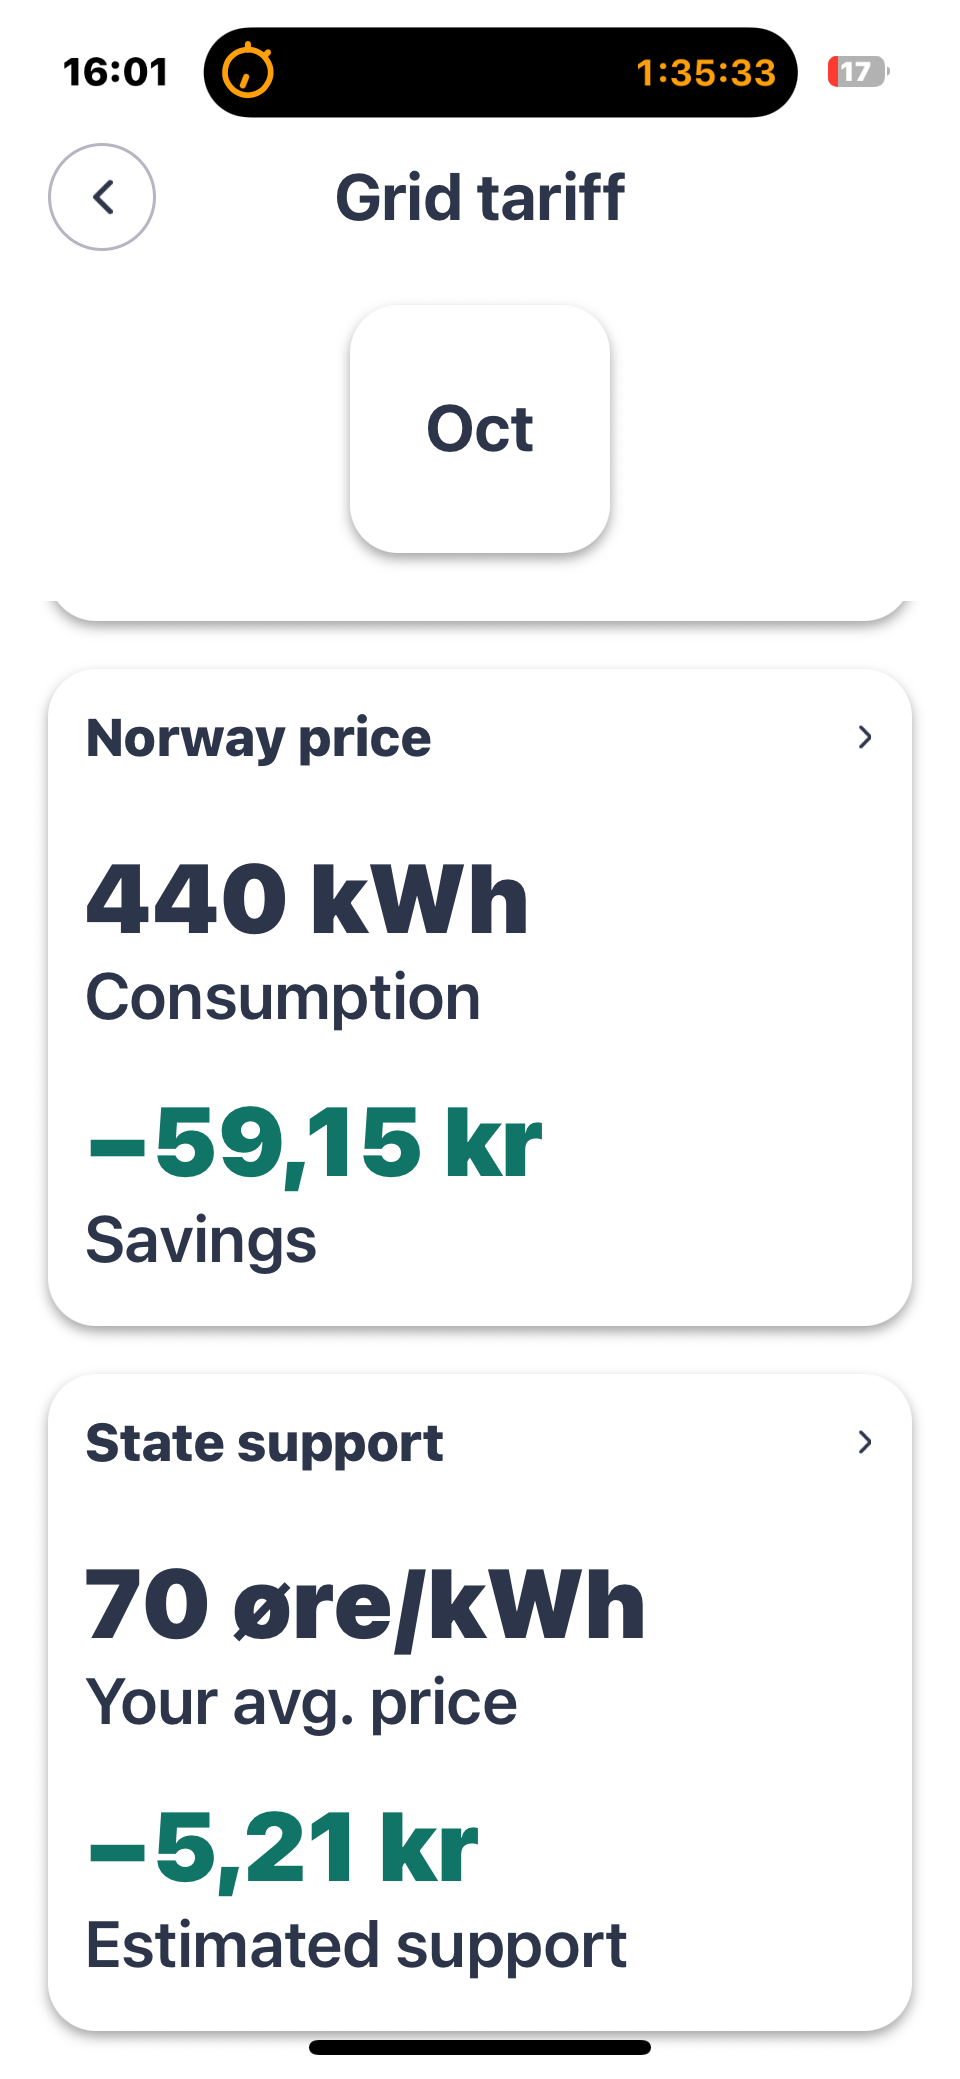The height and width of the screenshot is (2079, 960).
Task: Expand the State support chevron
Action: coord(865,1442)
